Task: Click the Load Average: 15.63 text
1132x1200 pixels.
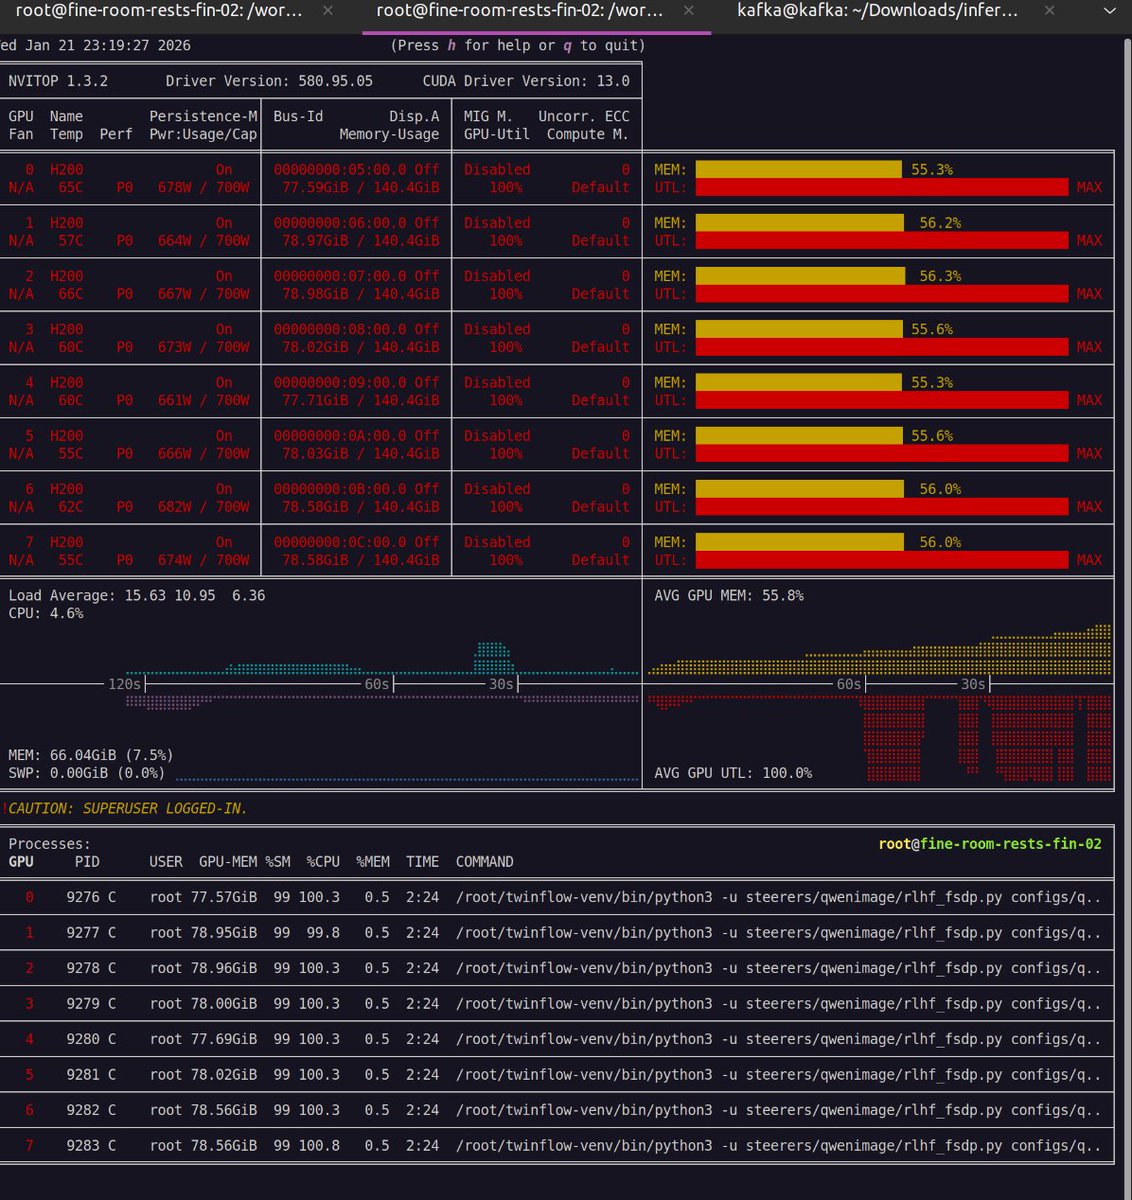Action: pos(87,595)
